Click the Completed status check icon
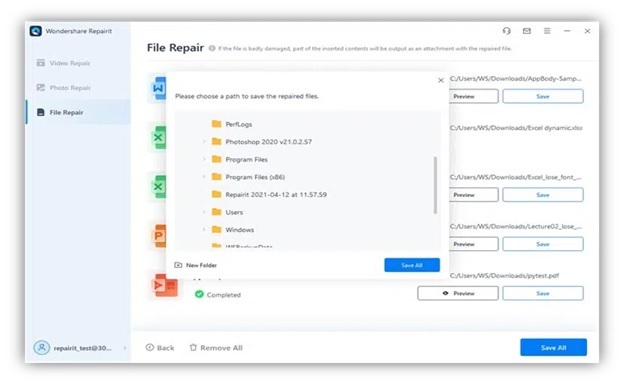Screen dimensions: 624x384 pos(199,294)
